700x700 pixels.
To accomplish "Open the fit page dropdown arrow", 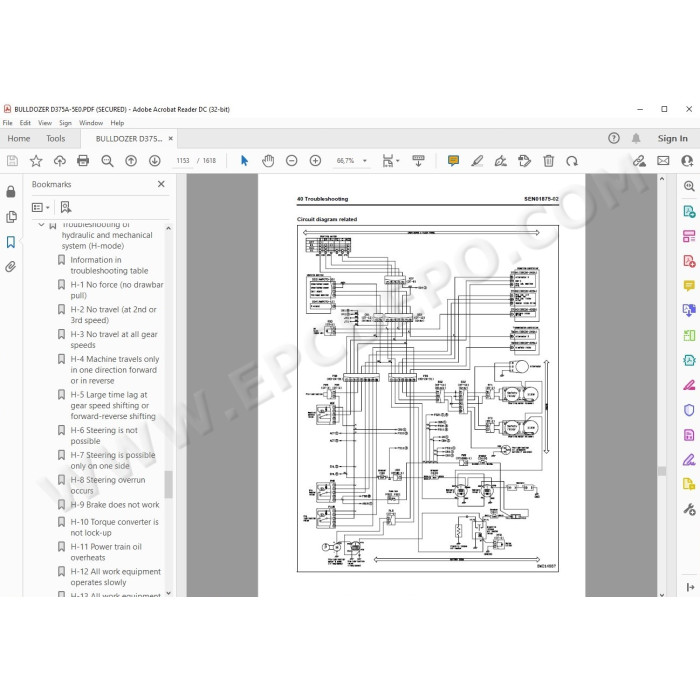I will pyautogui.click(x=398, y=161).
